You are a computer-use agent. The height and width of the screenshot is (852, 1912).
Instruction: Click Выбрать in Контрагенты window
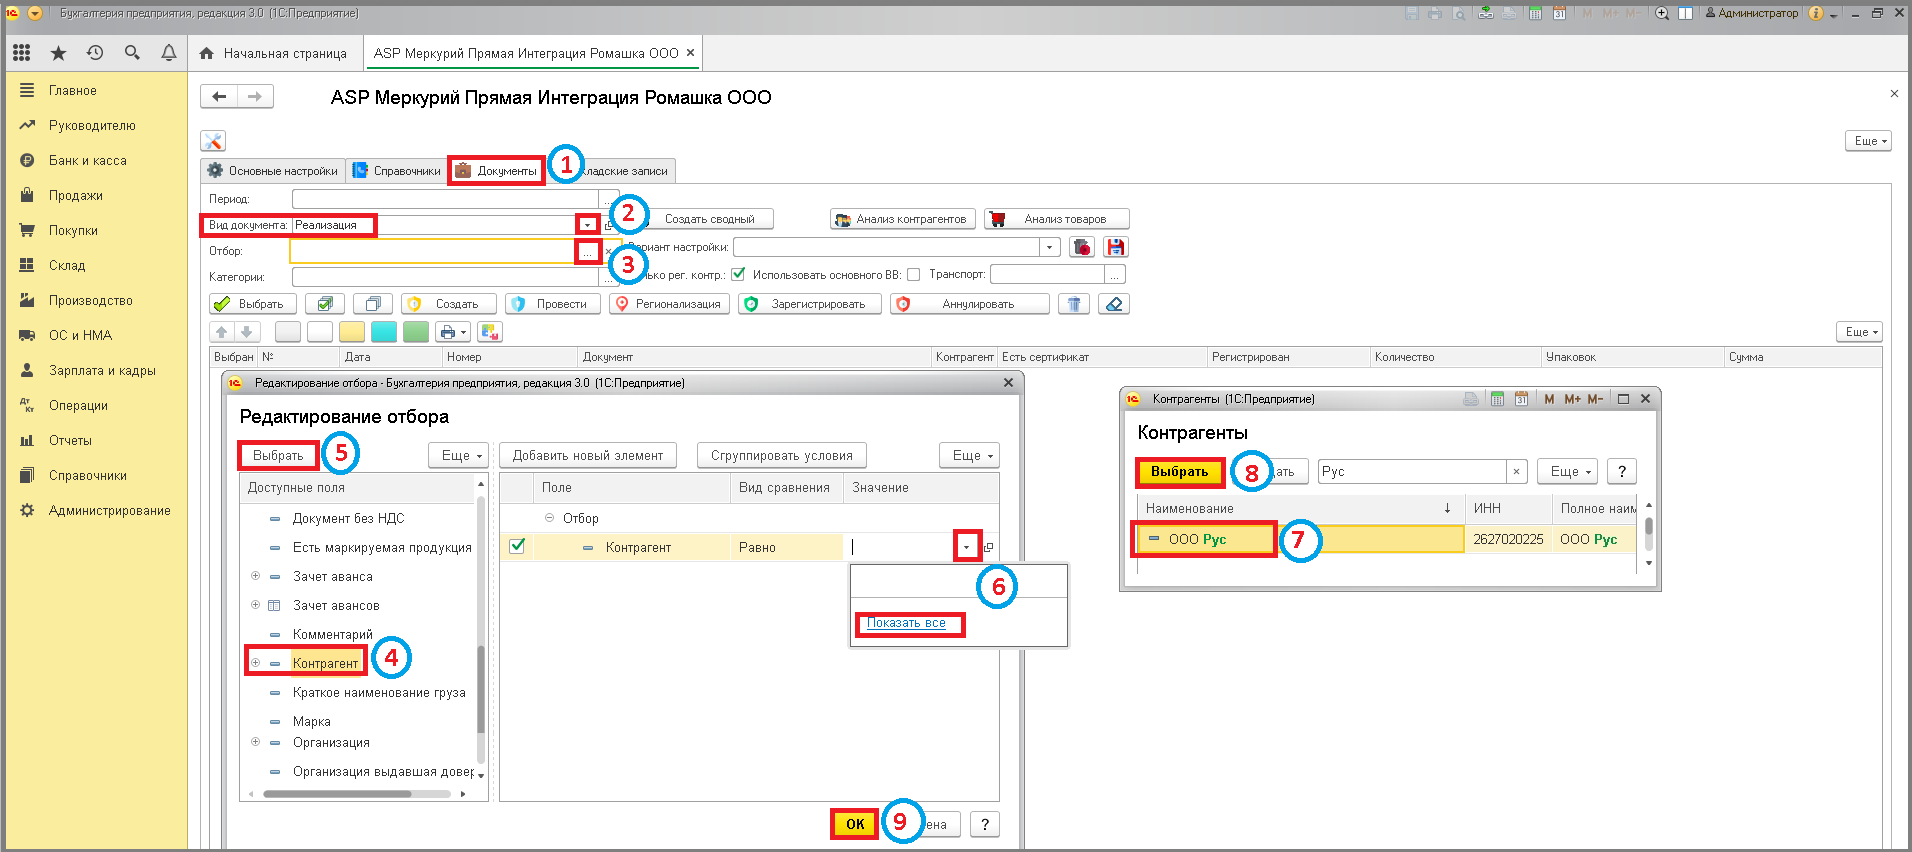tap(1180, 471)
